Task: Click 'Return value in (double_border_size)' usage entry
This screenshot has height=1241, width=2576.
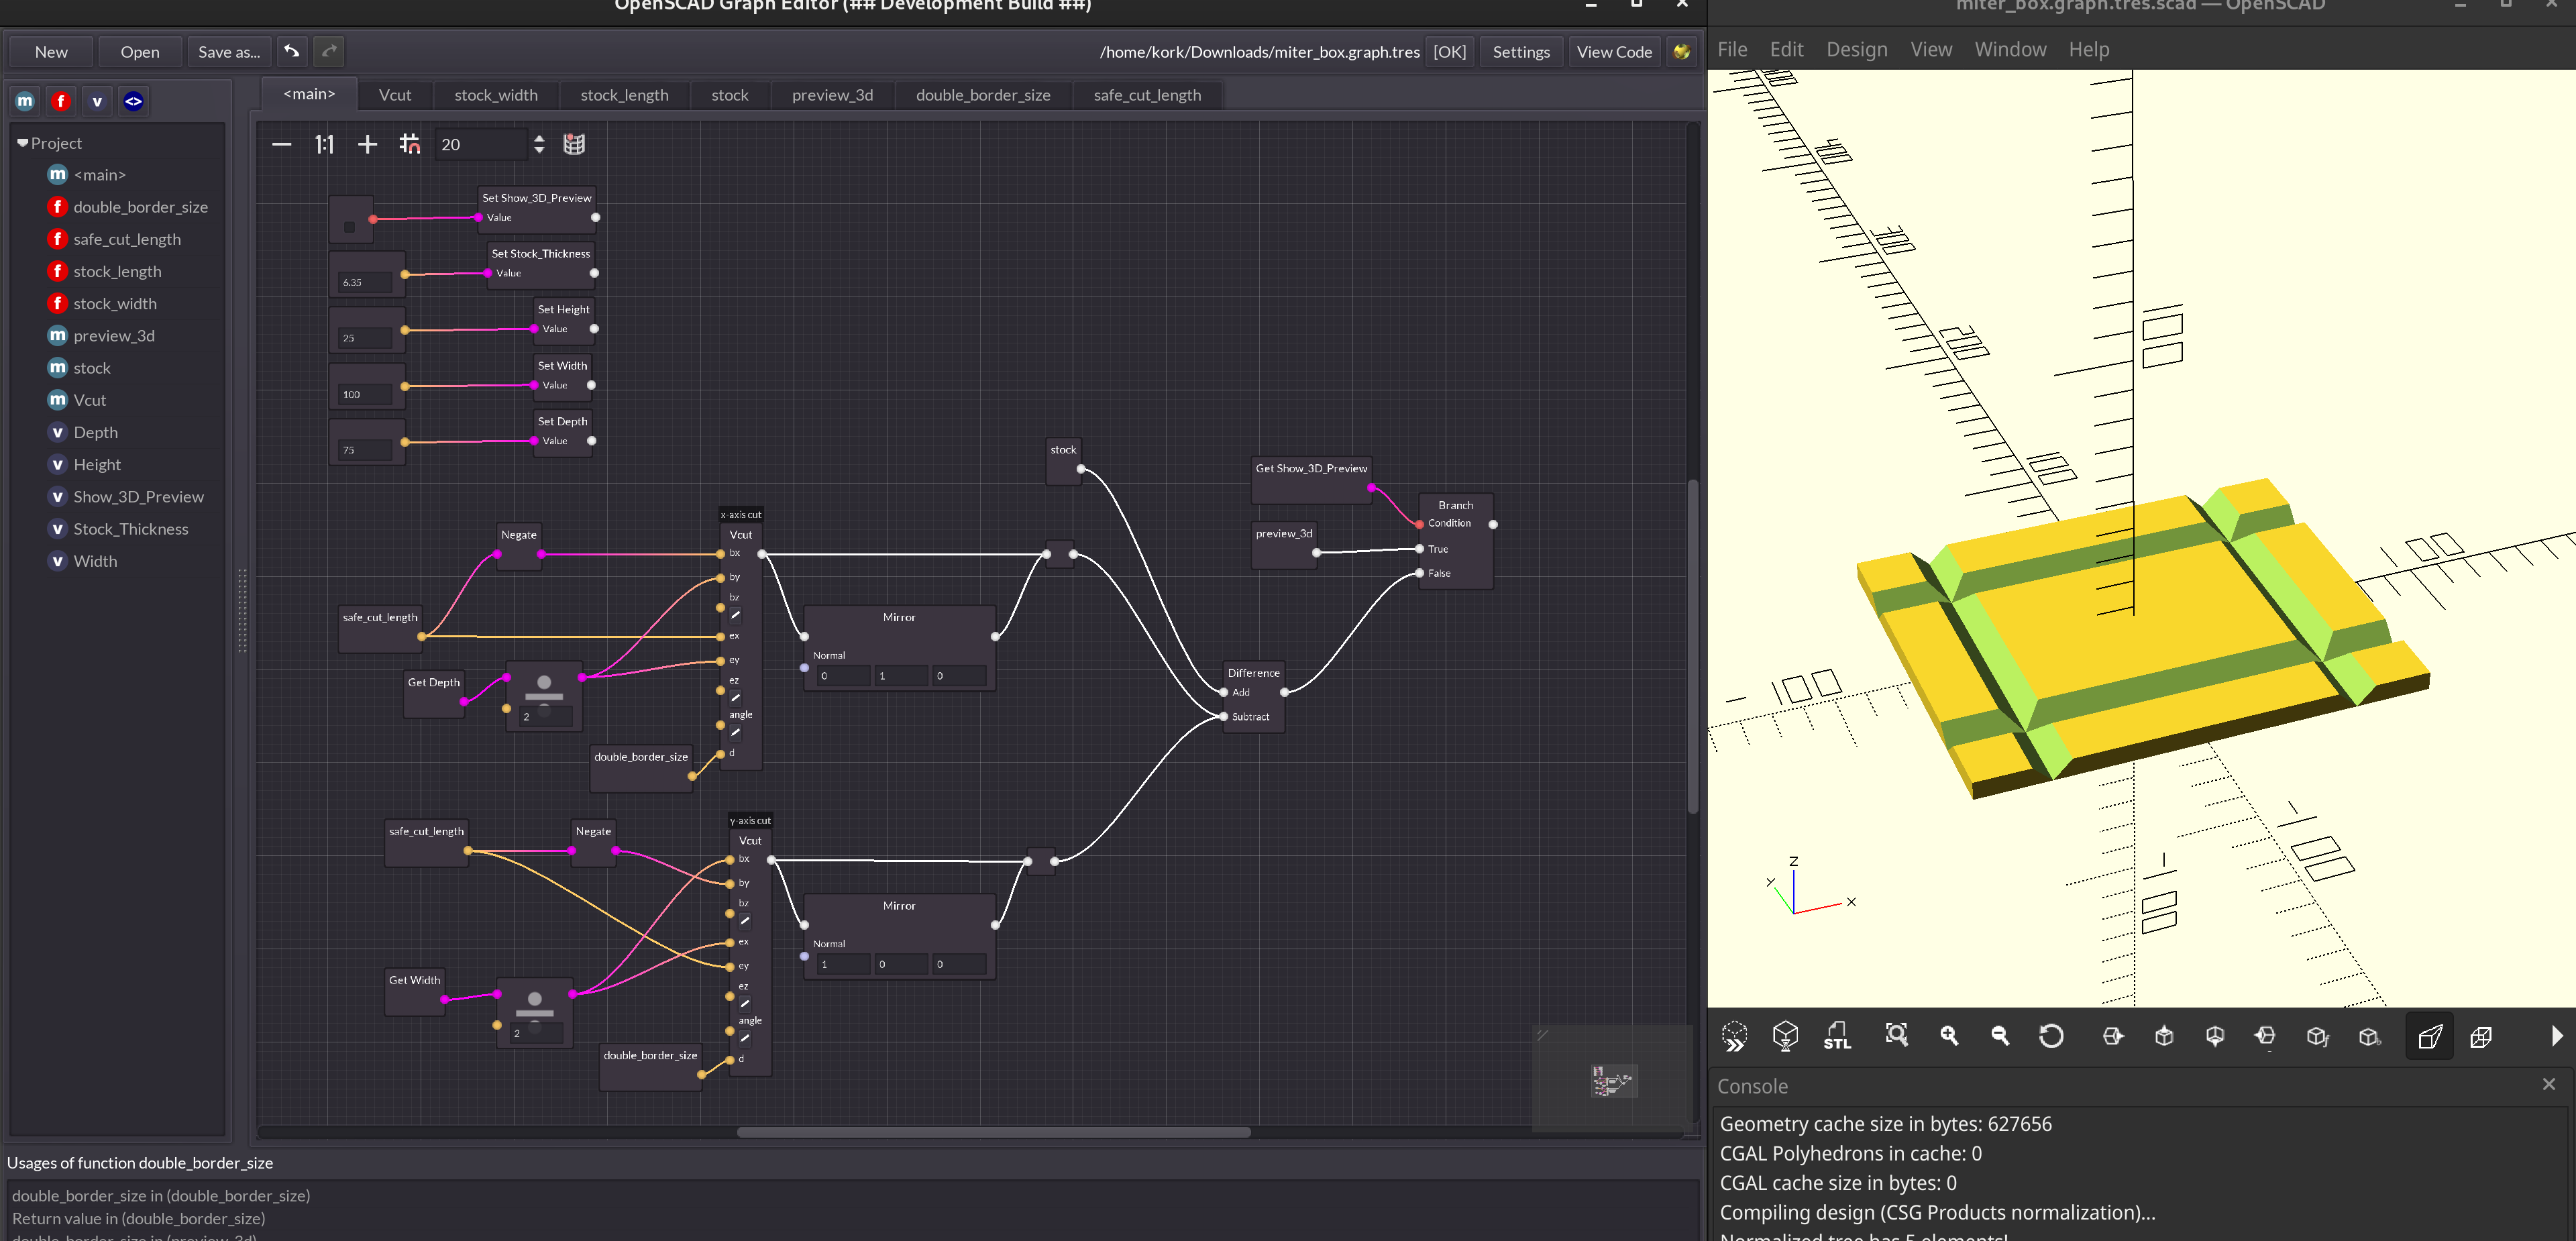Action: pyautogui.click(x=138, y=1218)
